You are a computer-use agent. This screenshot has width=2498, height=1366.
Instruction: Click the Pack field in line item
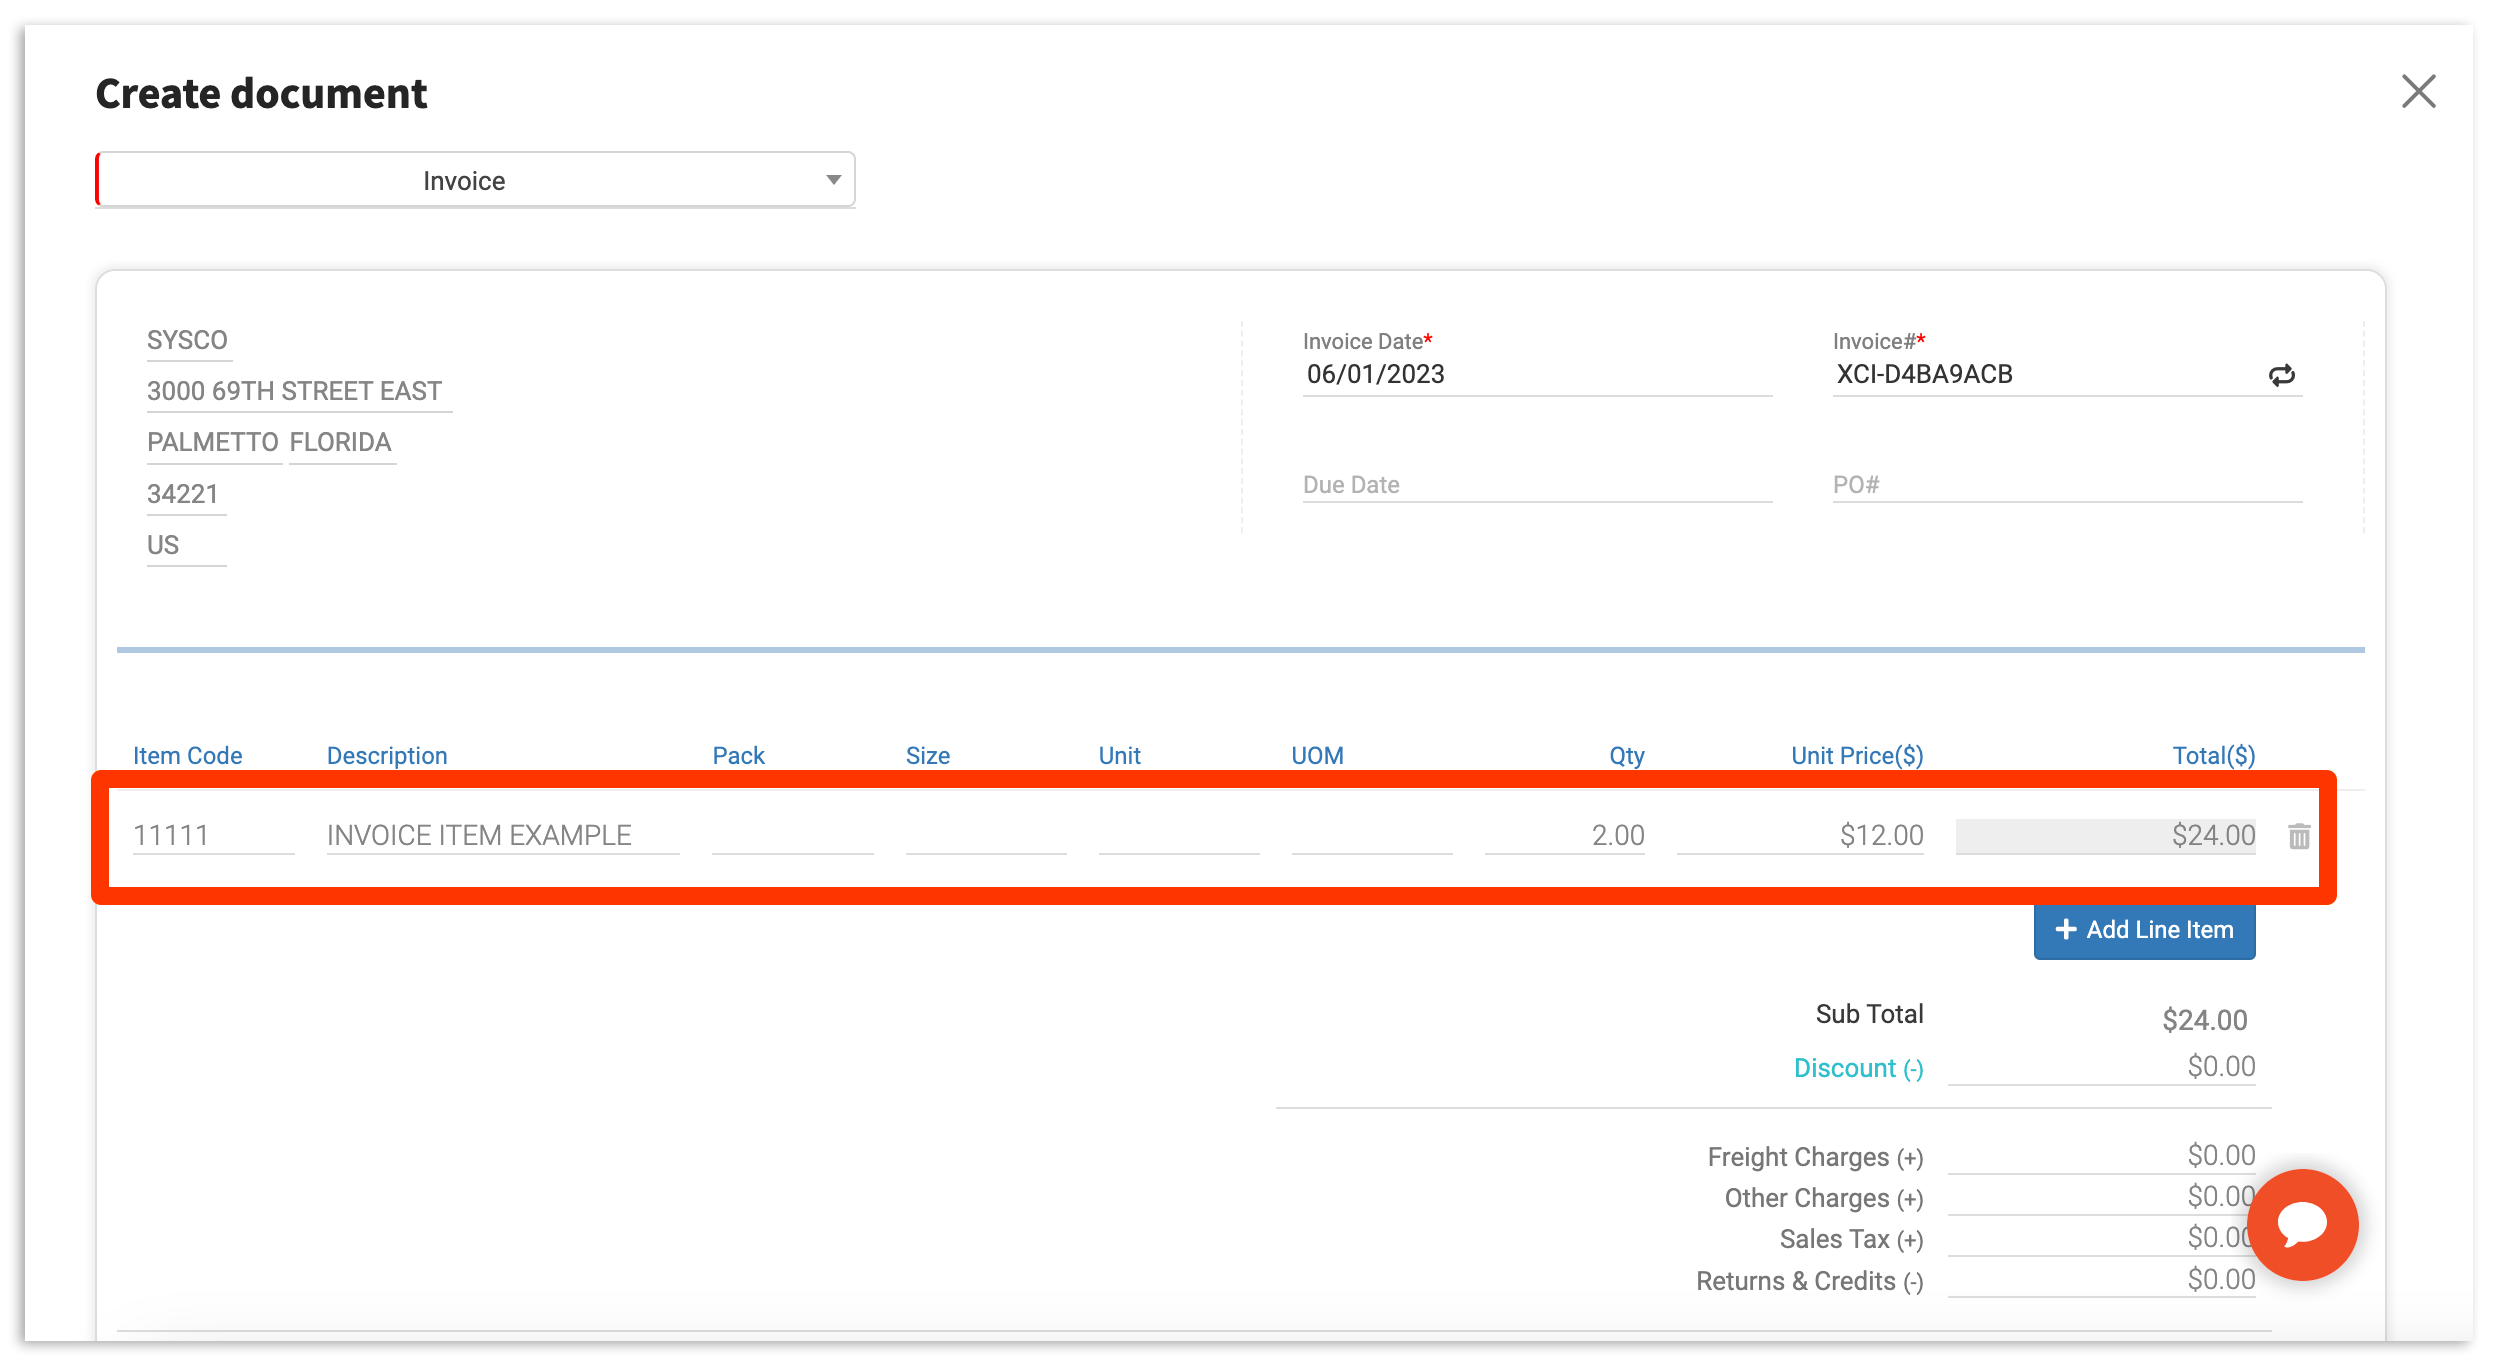[x=792, y=835]
